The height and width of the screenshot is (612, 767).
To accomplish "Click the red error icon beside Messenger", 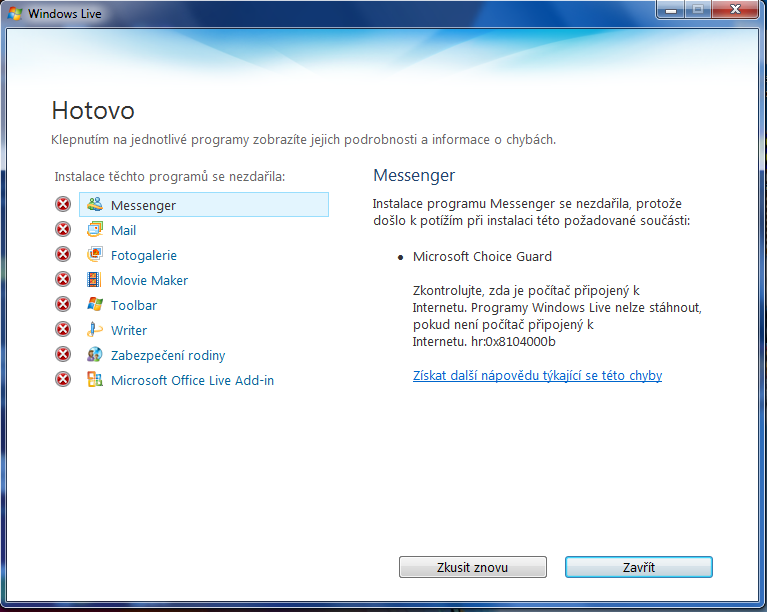I will [x=63, y=205].
